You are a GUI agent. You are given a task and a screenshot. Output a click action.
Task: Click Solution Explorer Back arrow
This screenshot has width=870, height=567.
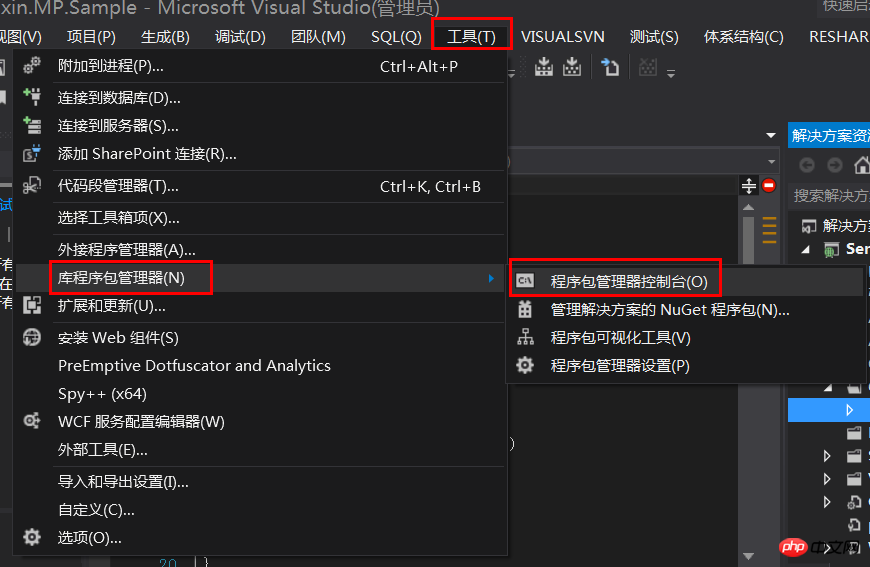pyautogui.click(x=807, y=165)
